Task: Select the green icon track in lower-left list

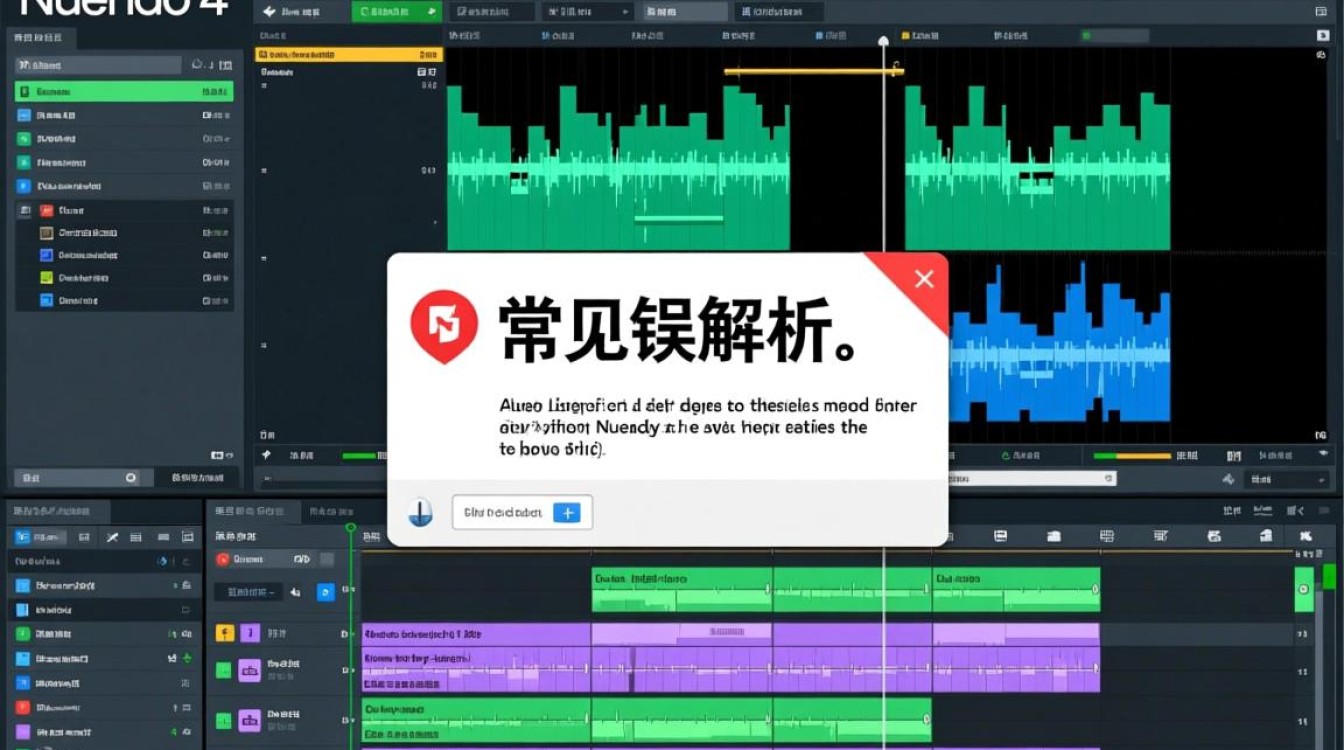Action: pyautogui.click(x=103, y=634)
